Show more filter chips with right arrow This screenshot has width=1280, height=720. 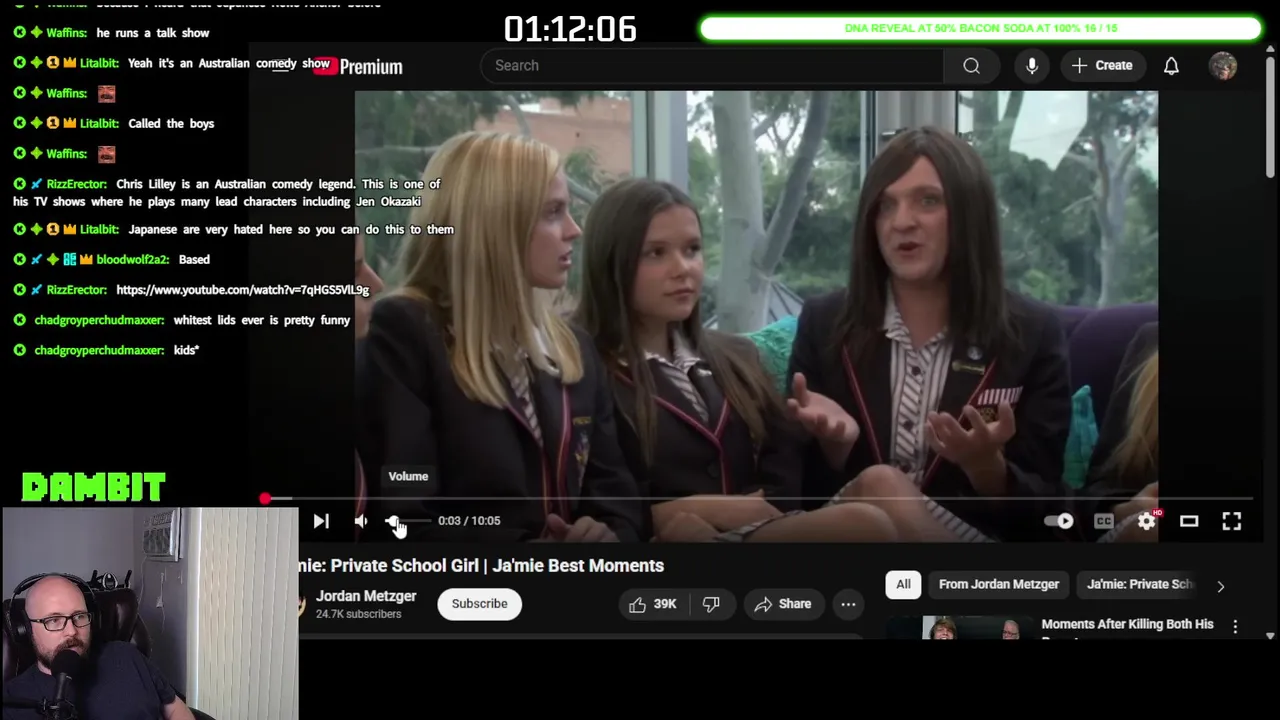click(1220, 586)
